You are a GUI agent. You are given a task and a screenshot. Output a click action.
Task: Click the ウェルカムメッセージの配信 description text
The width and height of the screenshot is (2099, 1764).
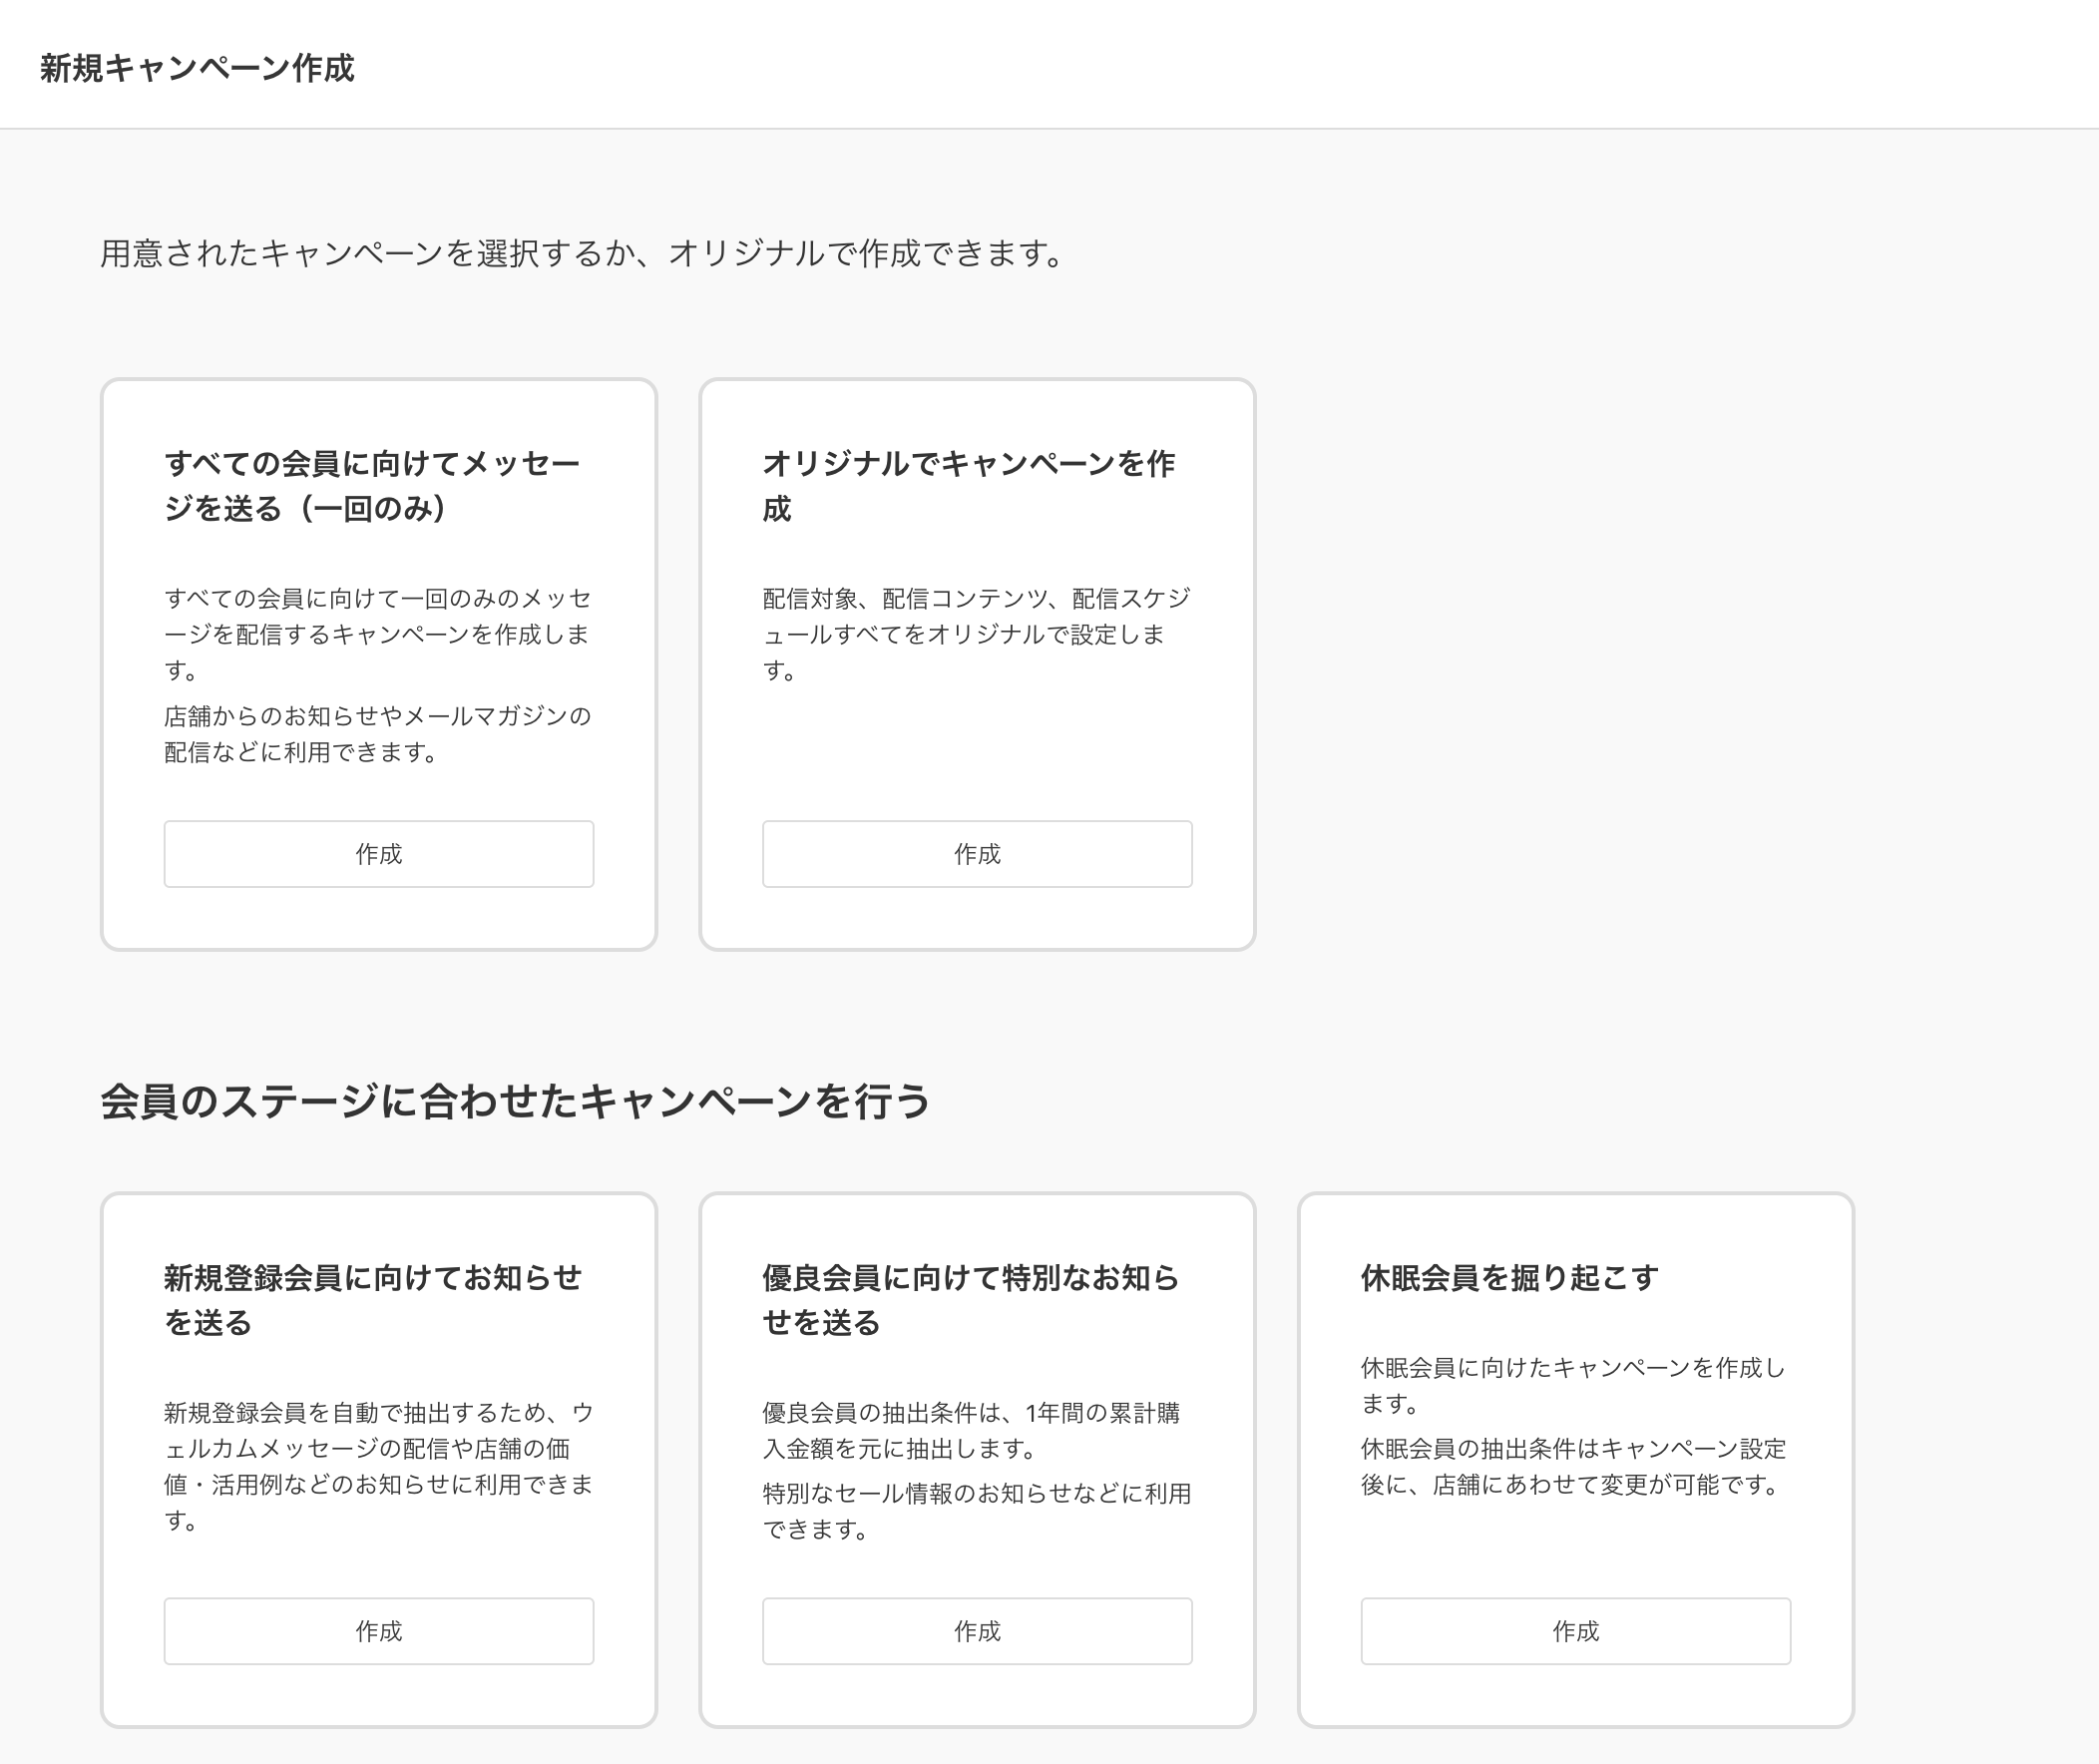coord(377,1466)
